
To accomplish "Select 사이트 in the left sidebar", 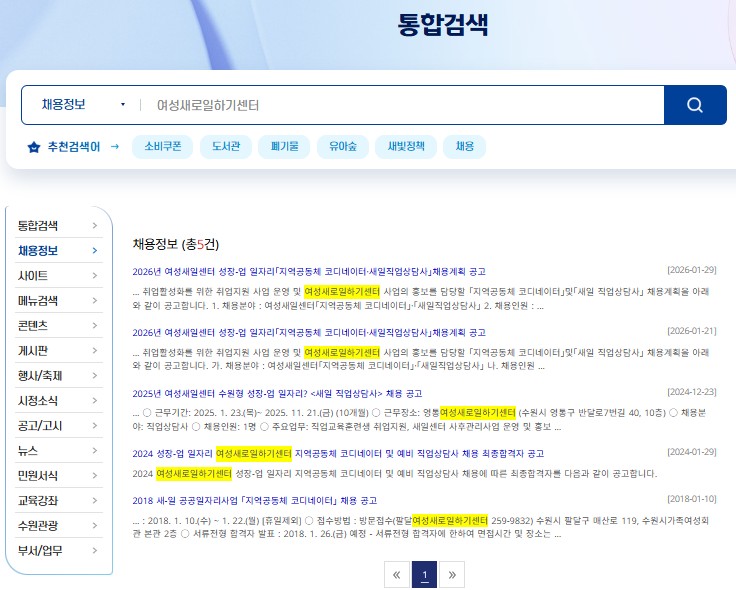I will pyautogui.click(x=33, y=276).
